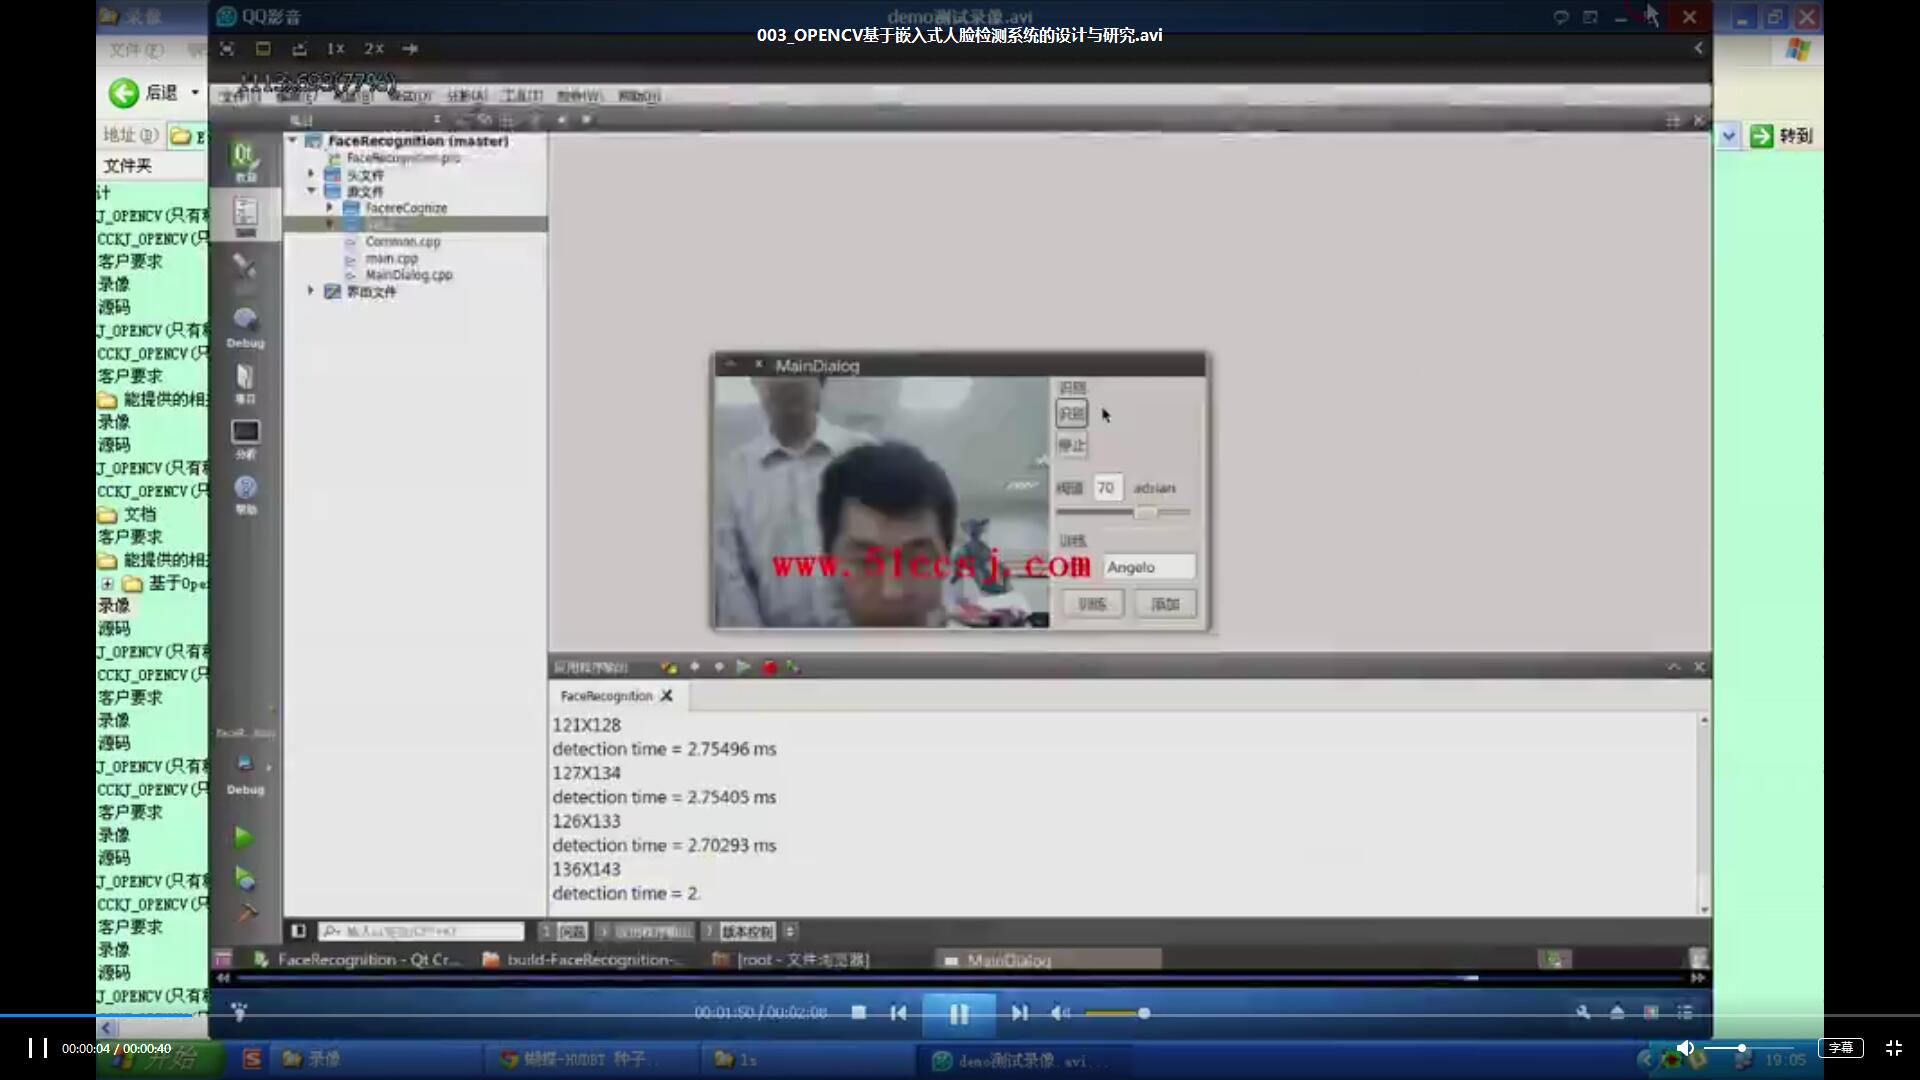Click QQ影音 eject/open file icon
Image resolution: width=1920 pixels, height=1080 pixels.
coord(1617,1012)
